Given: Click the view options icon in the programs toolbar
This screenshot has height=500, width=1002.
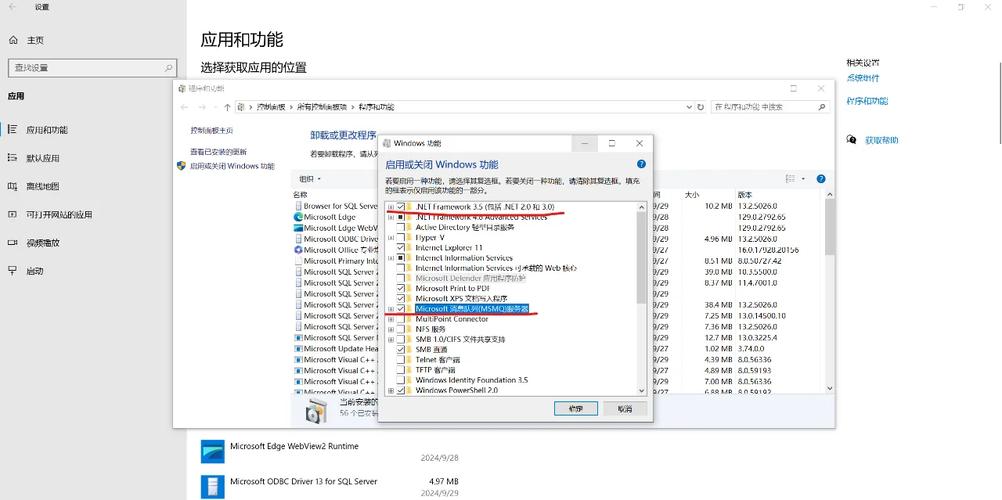Looking at the screenshot, I should click(790, 179).
